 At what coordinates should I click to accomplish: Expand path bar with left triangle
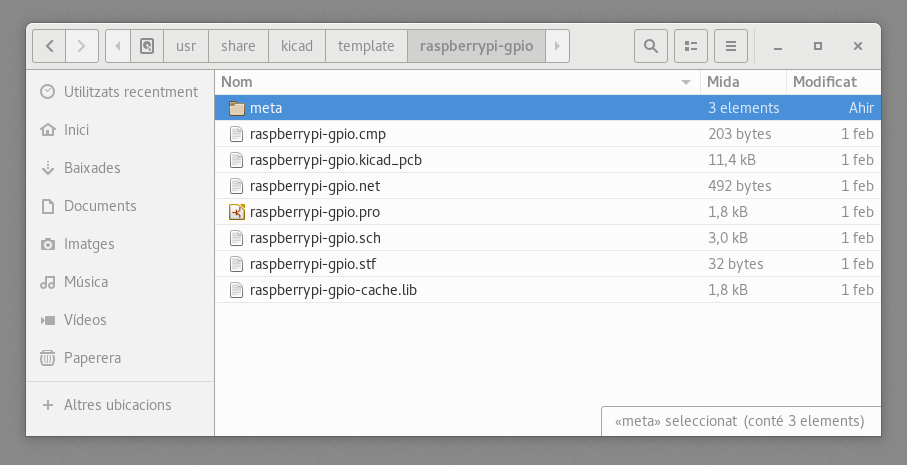(x=118, y=46)
